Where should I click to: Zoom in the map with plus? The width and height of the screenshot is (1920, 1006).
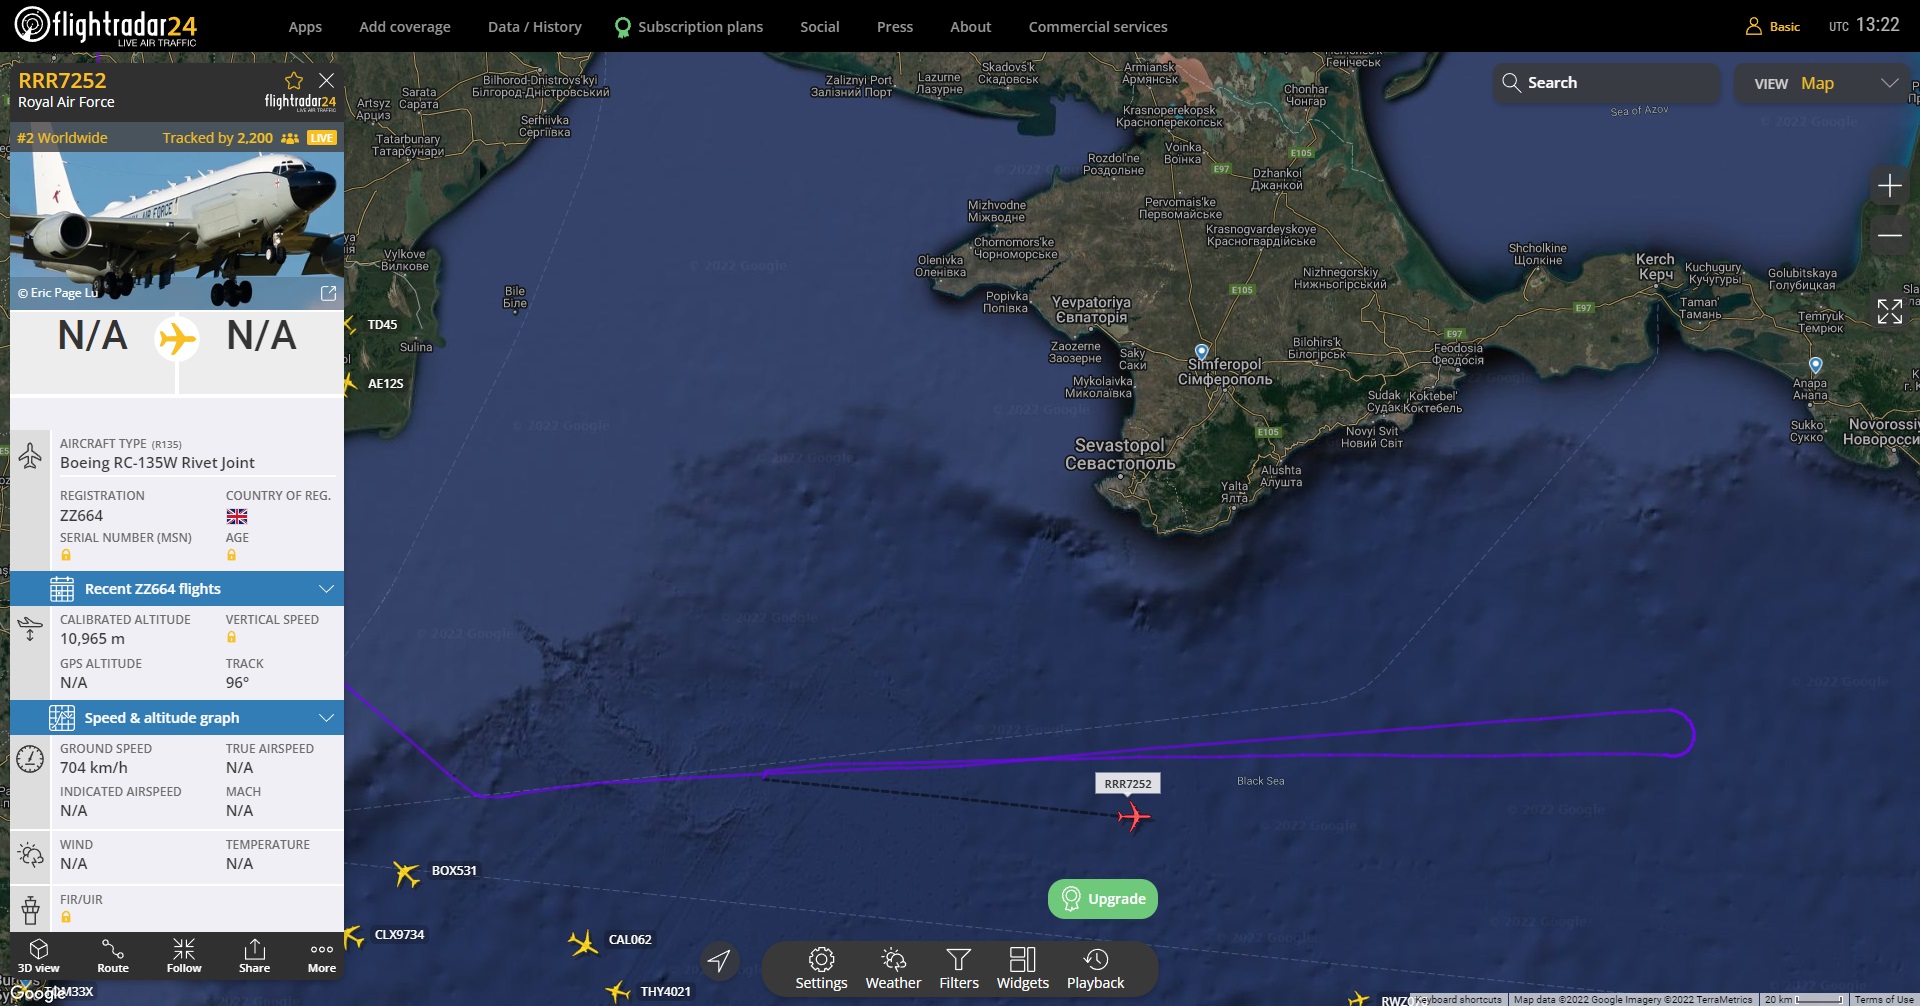(x=1889, y=186)
